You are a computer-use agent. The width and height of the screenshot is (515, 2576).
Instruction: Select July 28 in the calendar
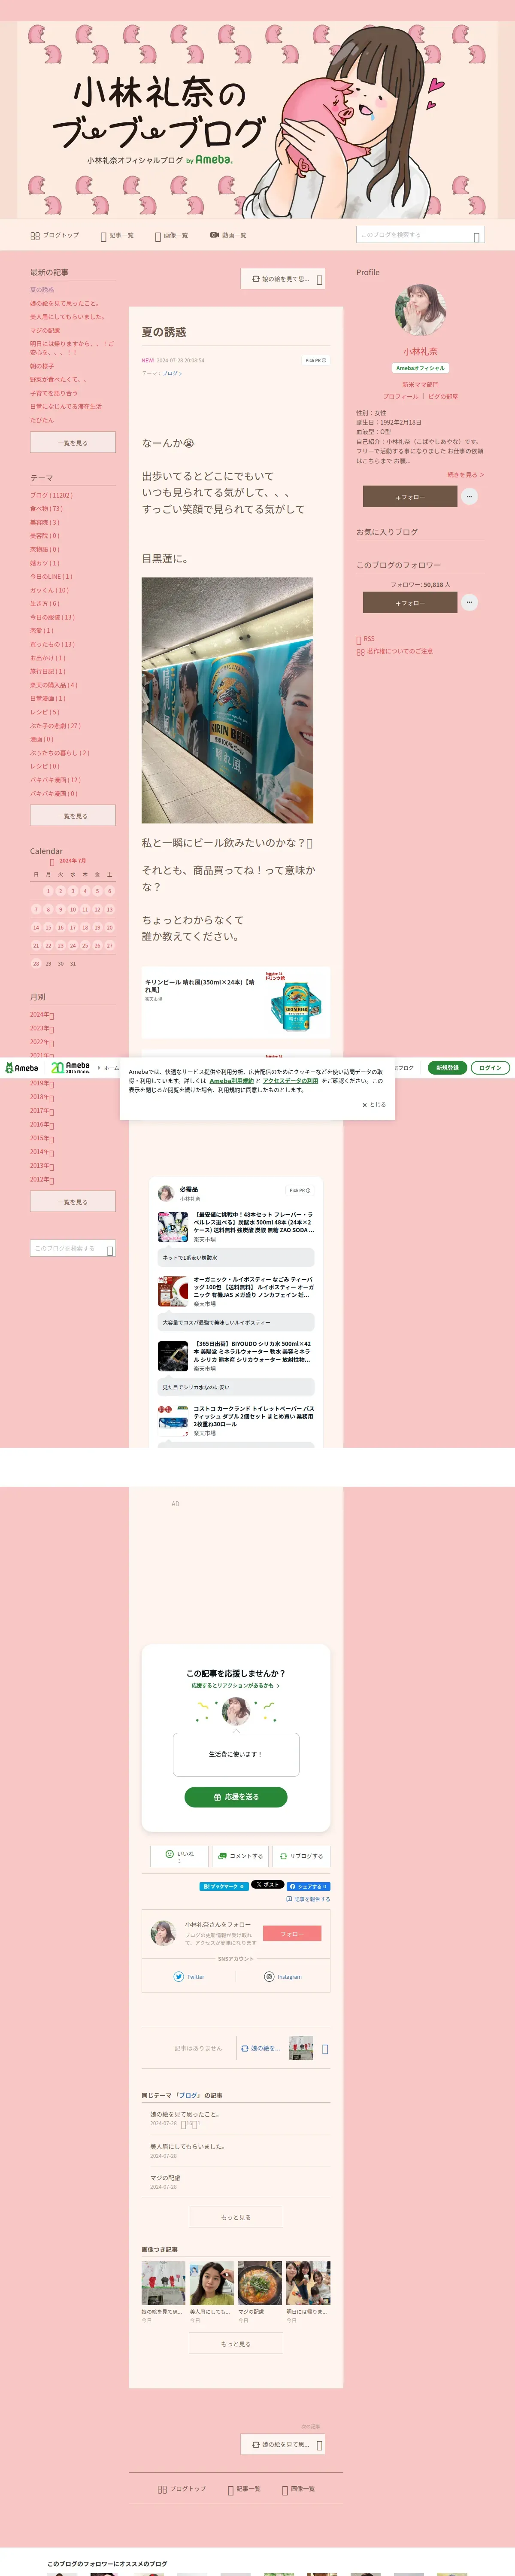pos(36,964)
